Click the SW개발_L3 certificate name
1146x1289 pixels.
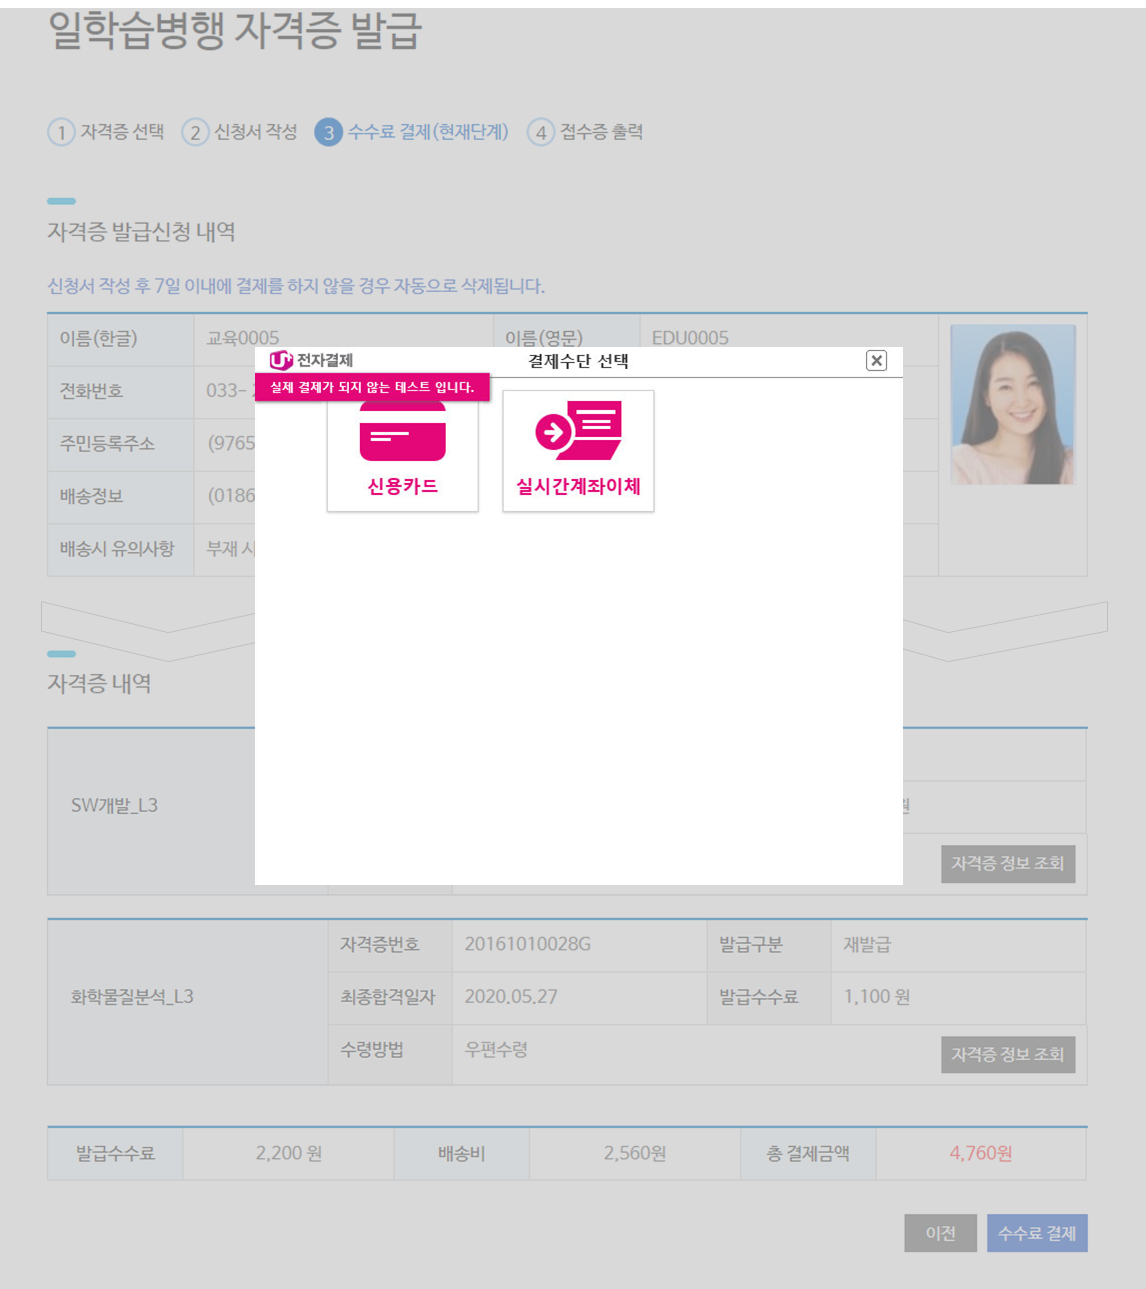point(114,806)
